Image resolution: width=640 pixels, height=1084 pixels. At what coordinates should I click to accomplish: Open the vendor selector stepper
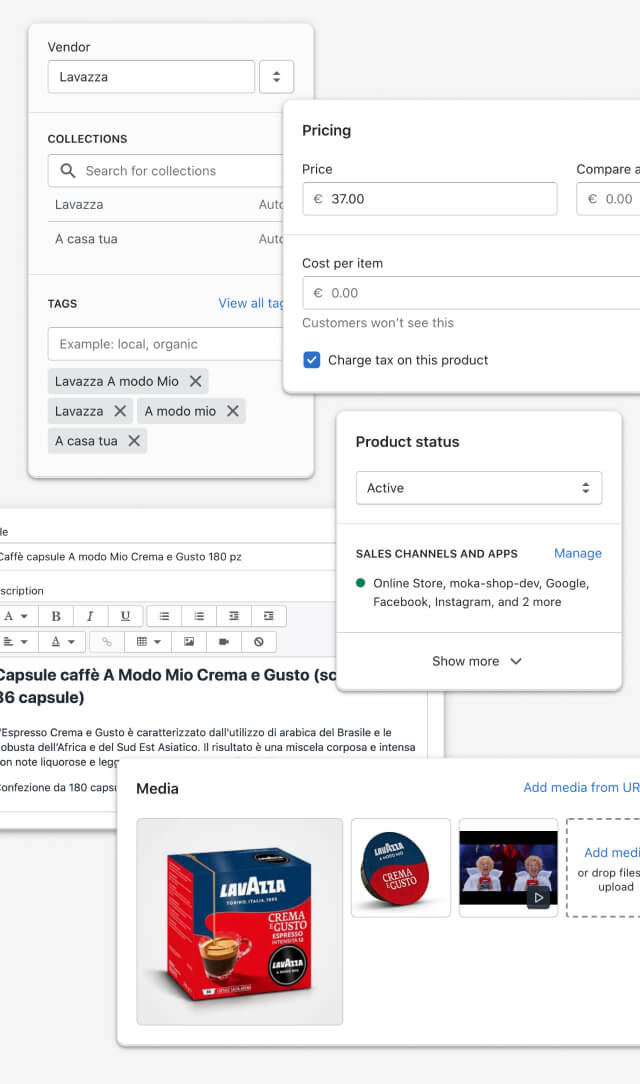pos(276,77)
